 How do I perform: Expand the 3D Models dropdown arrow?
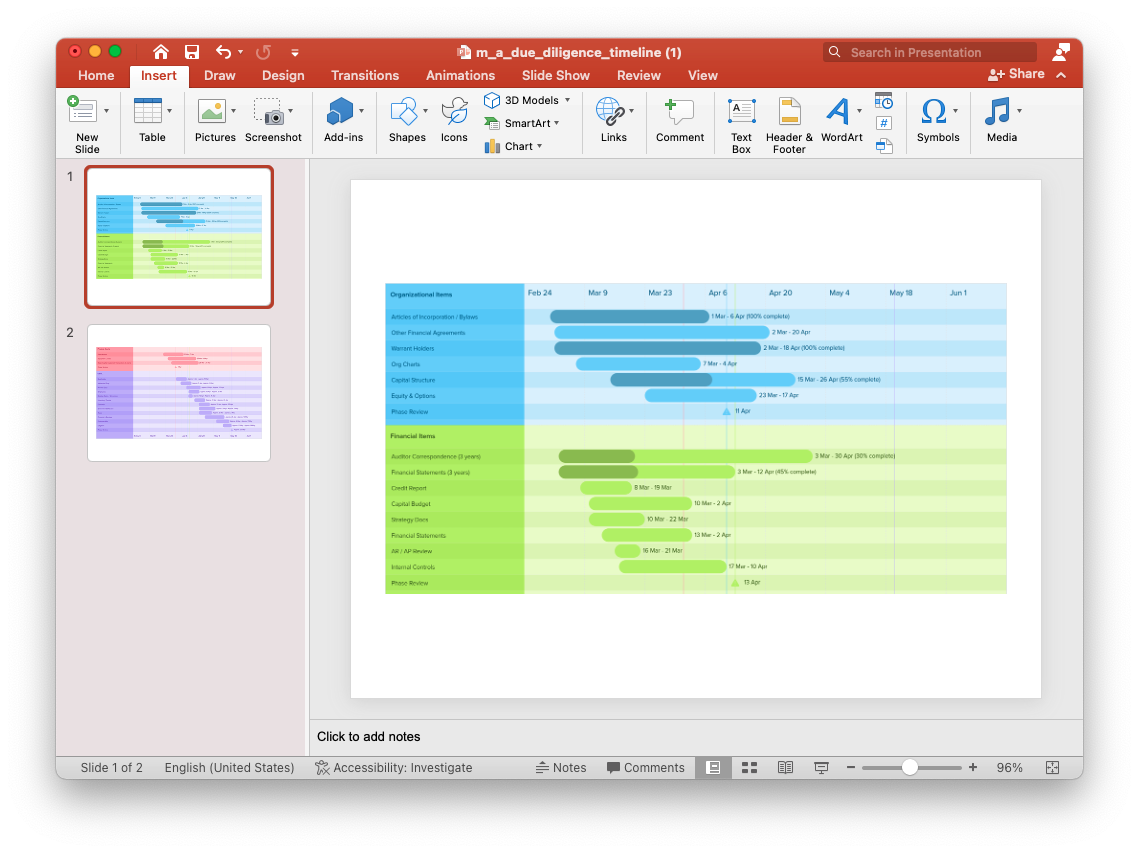(x=567, y=100)
